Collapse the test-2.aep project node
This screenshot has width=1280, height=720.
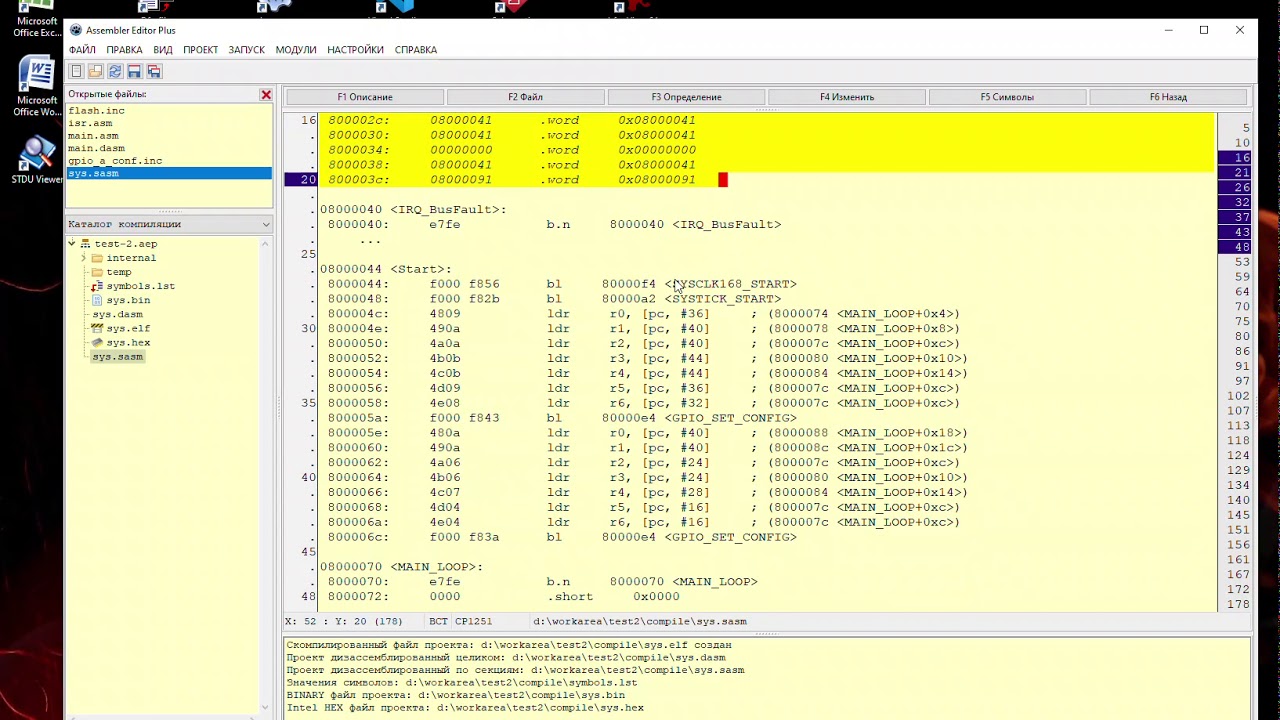tap(72, 244)
